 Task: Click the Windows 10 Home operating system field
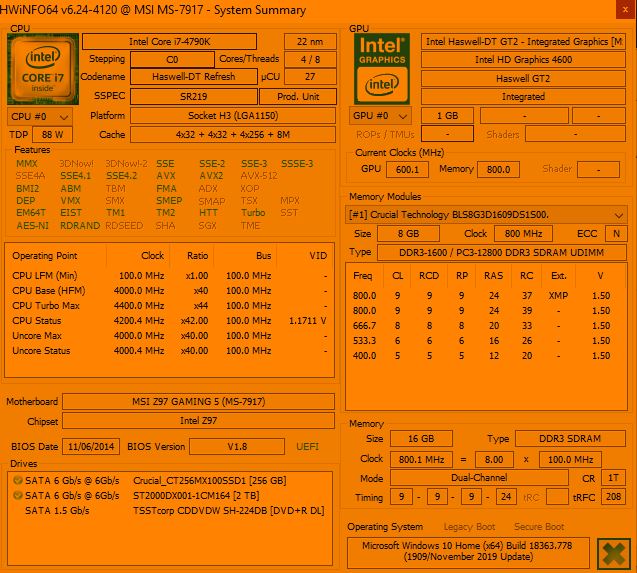[x=468, y=551]
